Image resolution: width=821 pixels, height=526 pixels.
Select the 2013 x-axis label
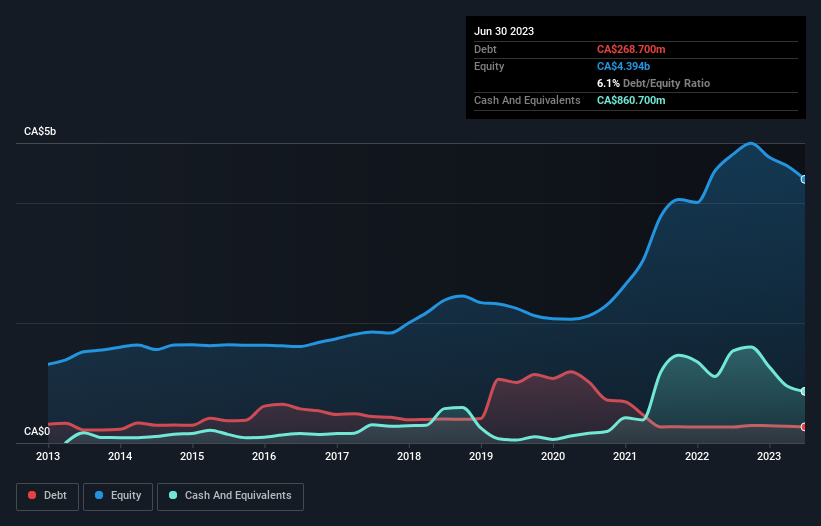[48, 456]
